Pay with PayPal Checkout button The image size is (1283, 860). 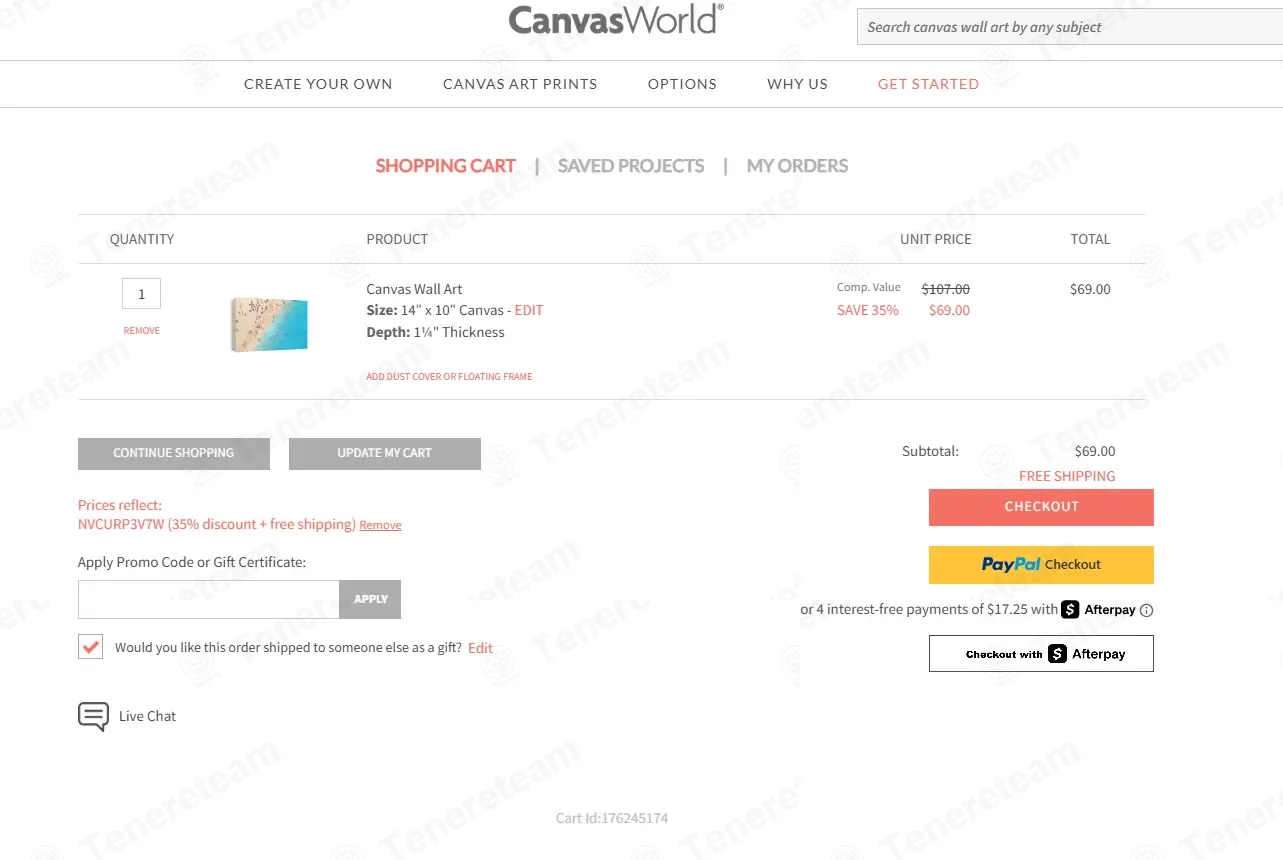tap(1041, 565)
